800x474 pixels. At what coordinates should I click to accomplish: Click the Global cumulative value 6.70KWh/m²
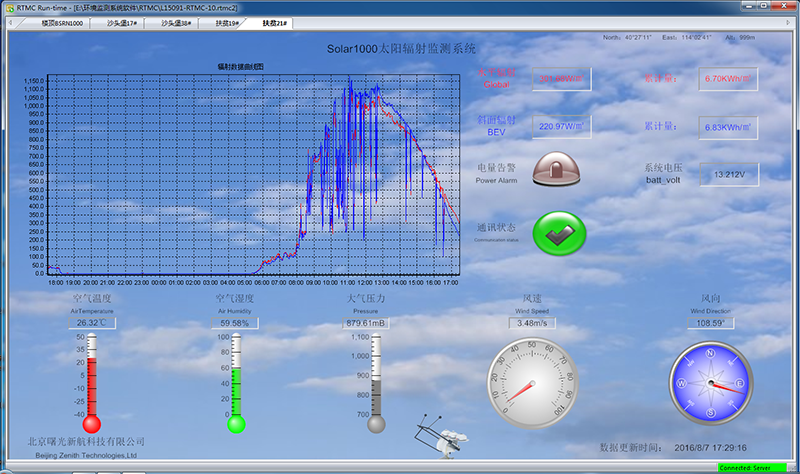(x=728, y=79)
